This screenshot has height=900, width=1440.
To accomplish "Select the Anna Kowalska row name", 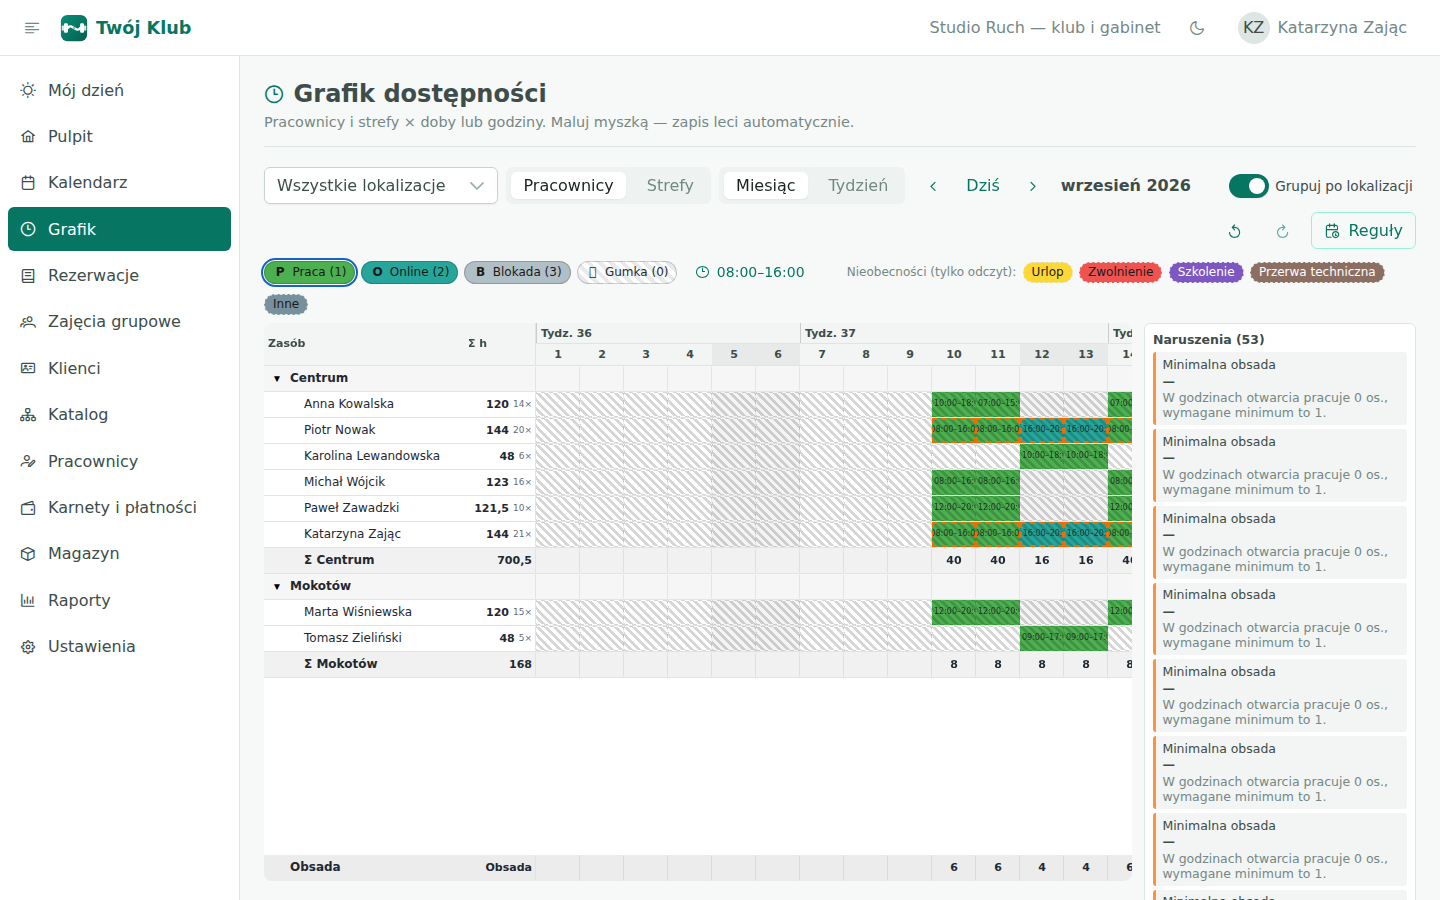I will tap(349, 404).
